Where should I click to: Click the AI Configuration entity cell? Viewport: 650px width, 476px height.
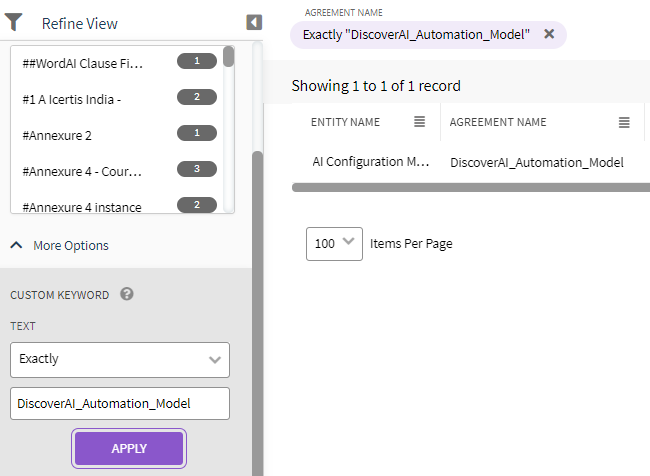(370, 162)
